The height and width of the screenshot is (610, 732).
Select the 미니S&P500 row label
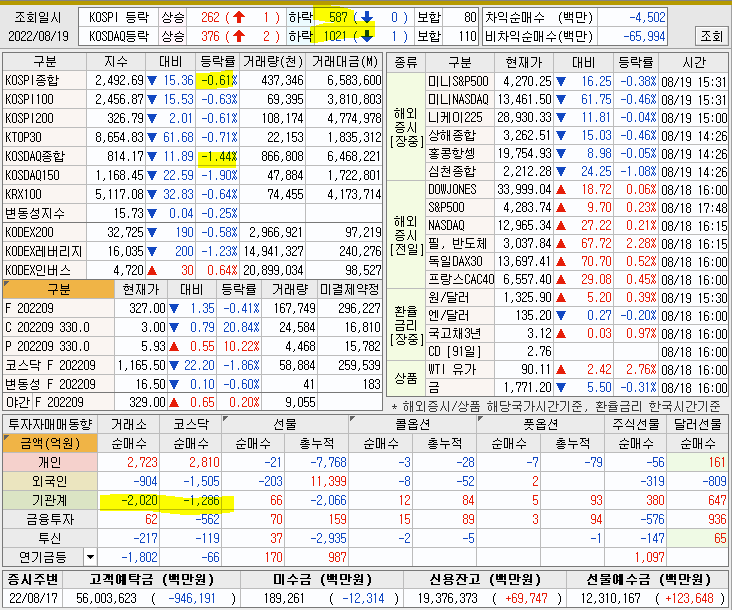[x=458, y=81]
